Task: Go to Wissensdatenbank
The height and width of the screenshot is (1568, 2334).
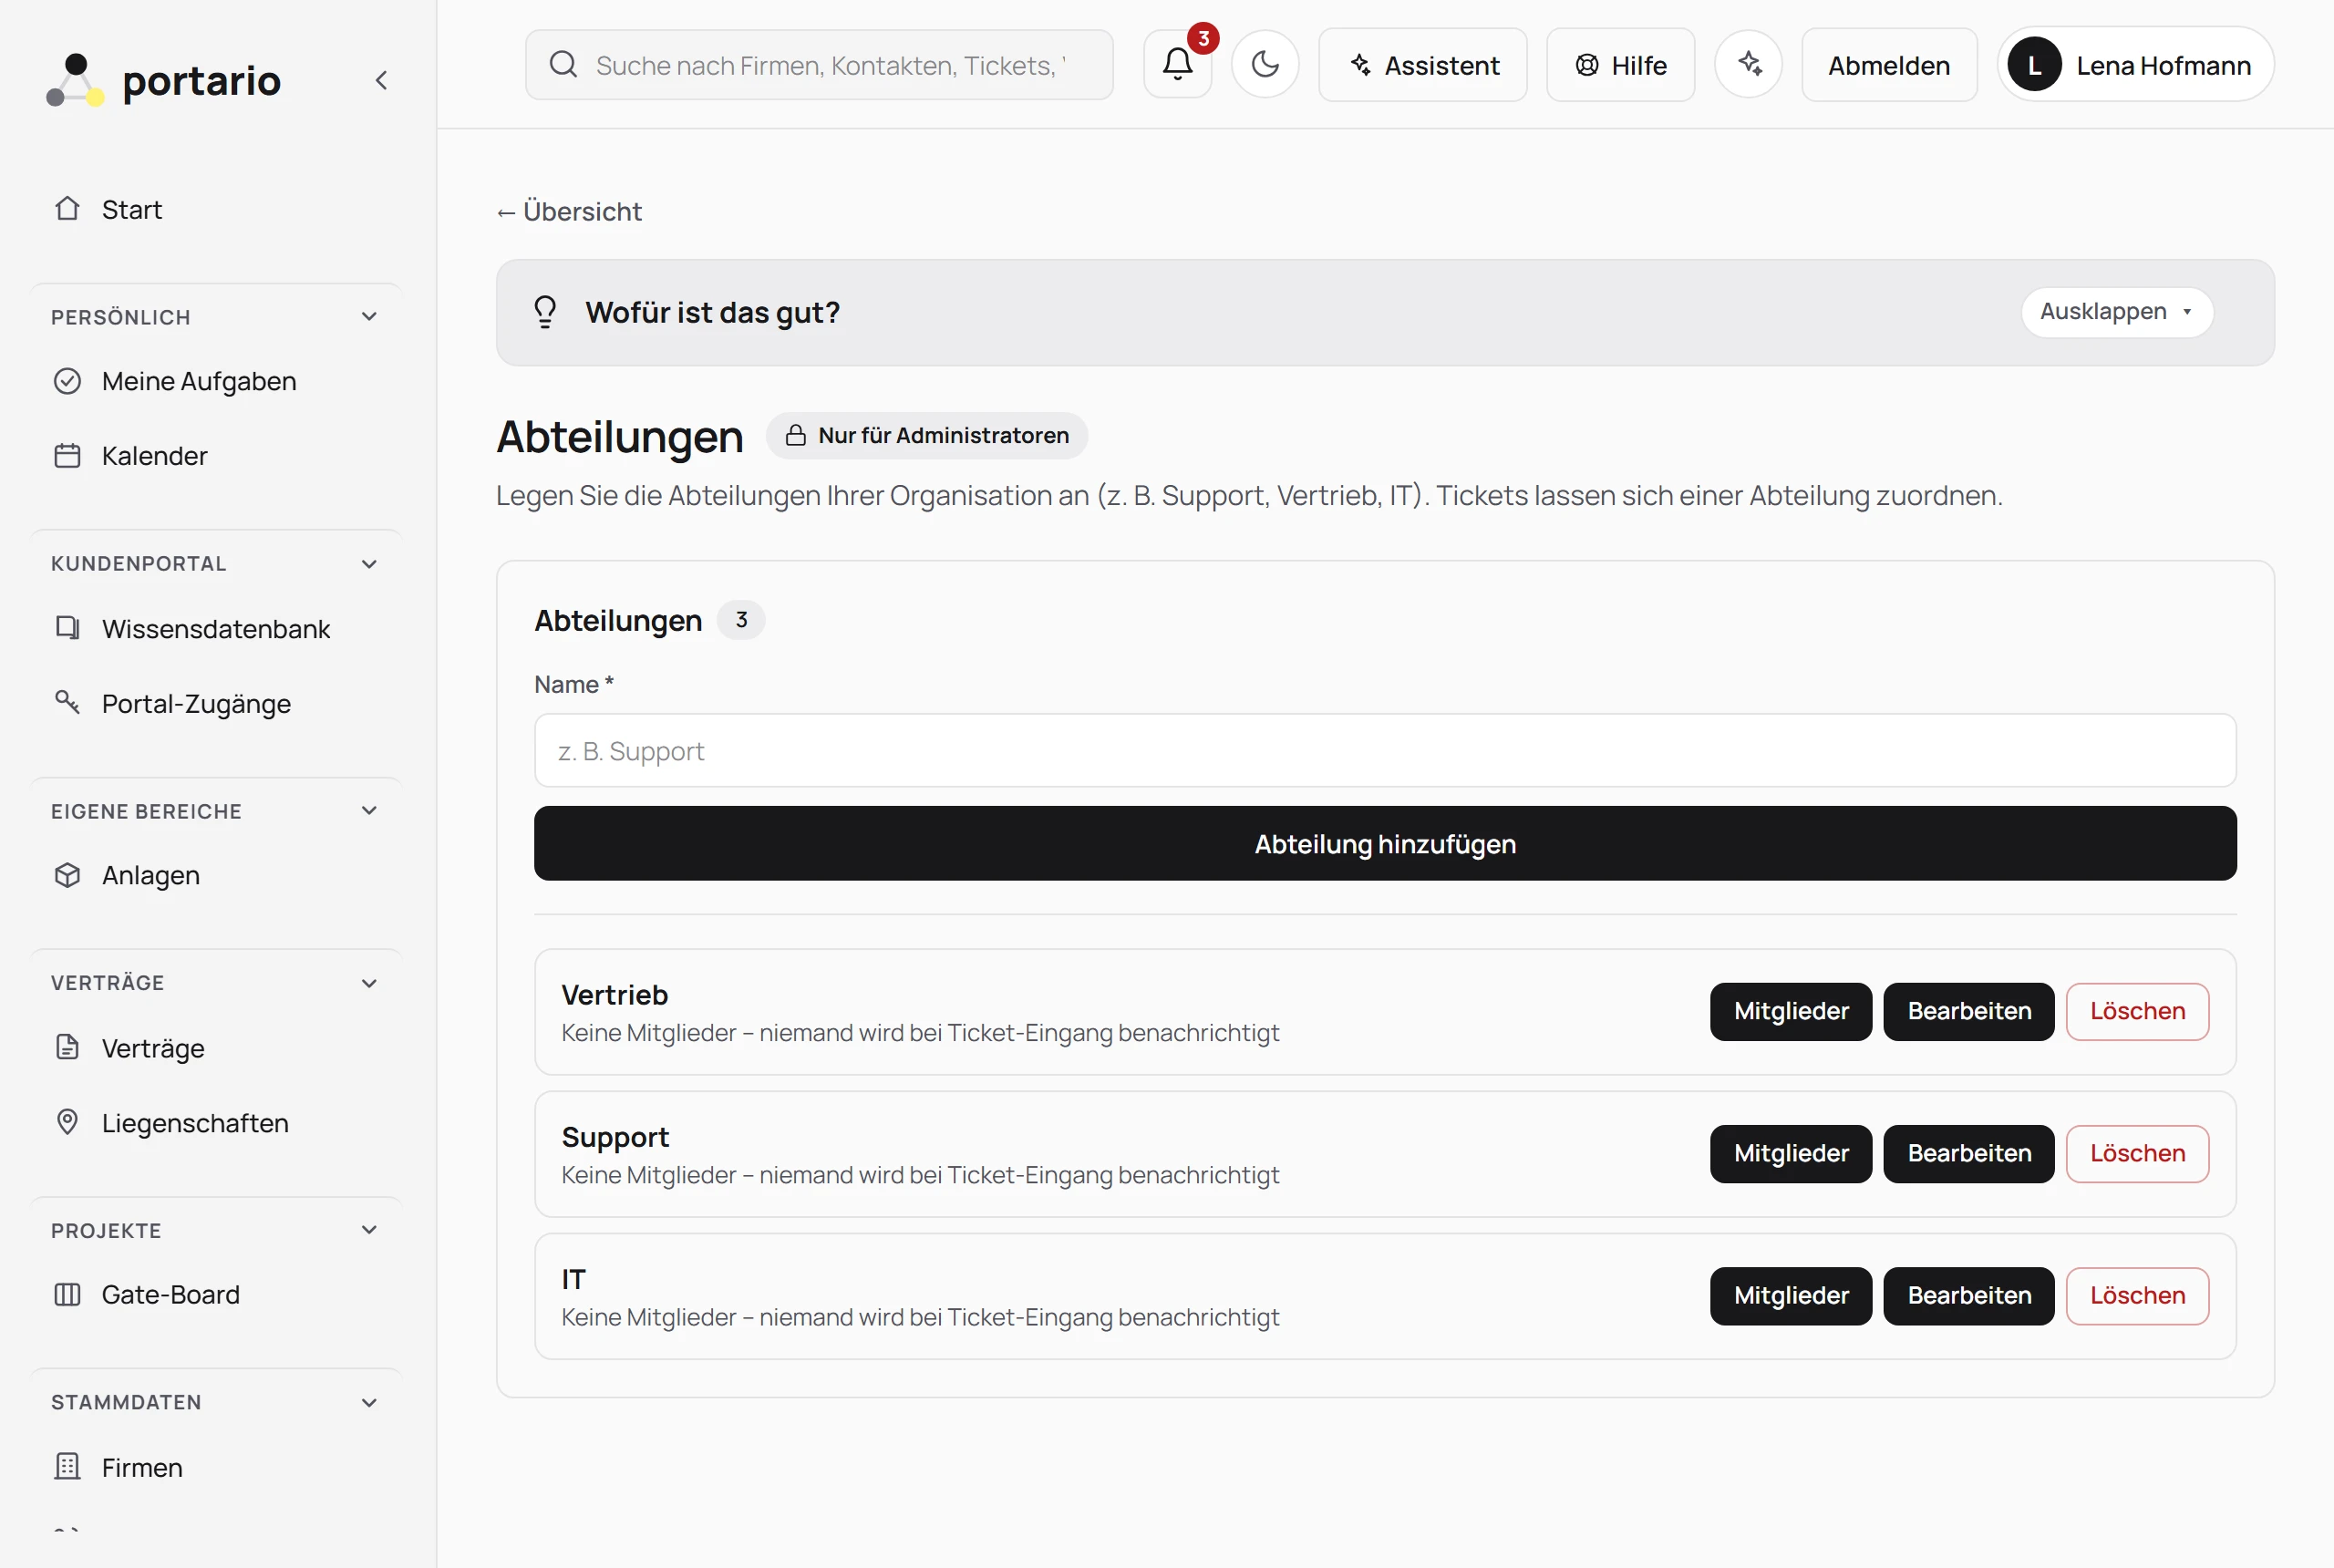Action: pos(216,629)
